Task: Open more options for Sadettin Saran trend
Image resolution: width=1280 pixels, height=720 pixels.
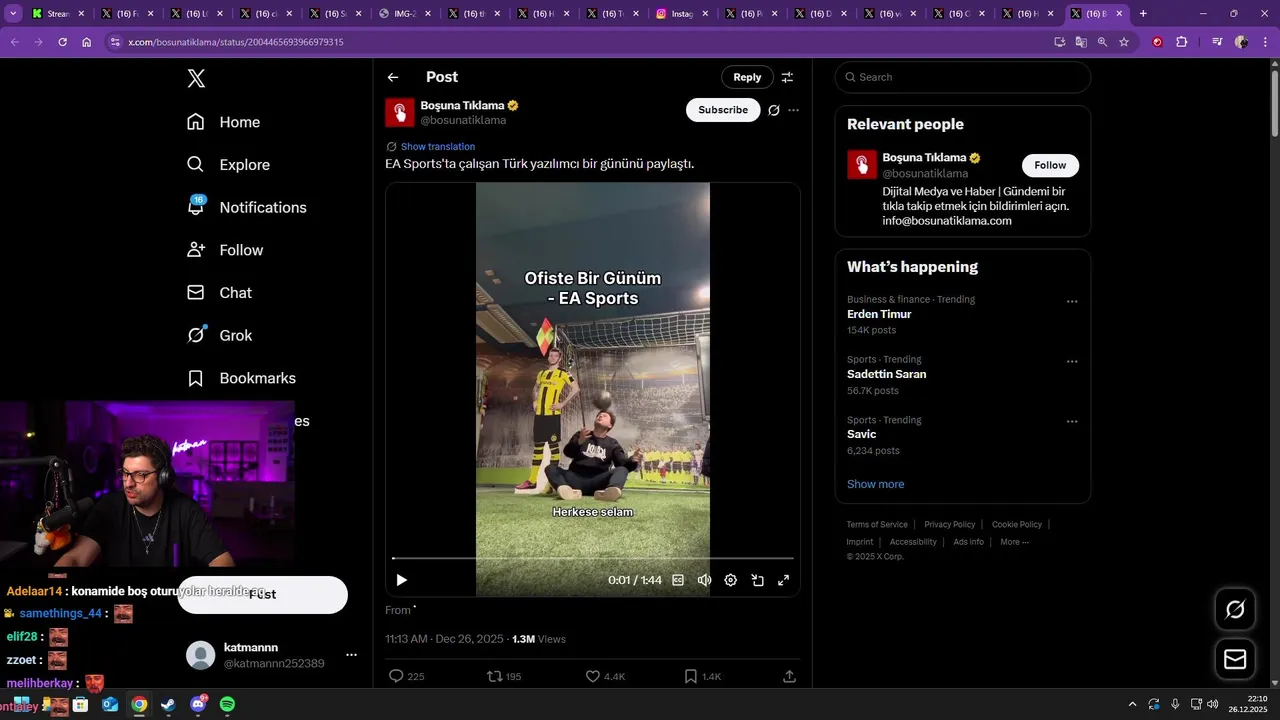Action: [x=1072, y=361]
